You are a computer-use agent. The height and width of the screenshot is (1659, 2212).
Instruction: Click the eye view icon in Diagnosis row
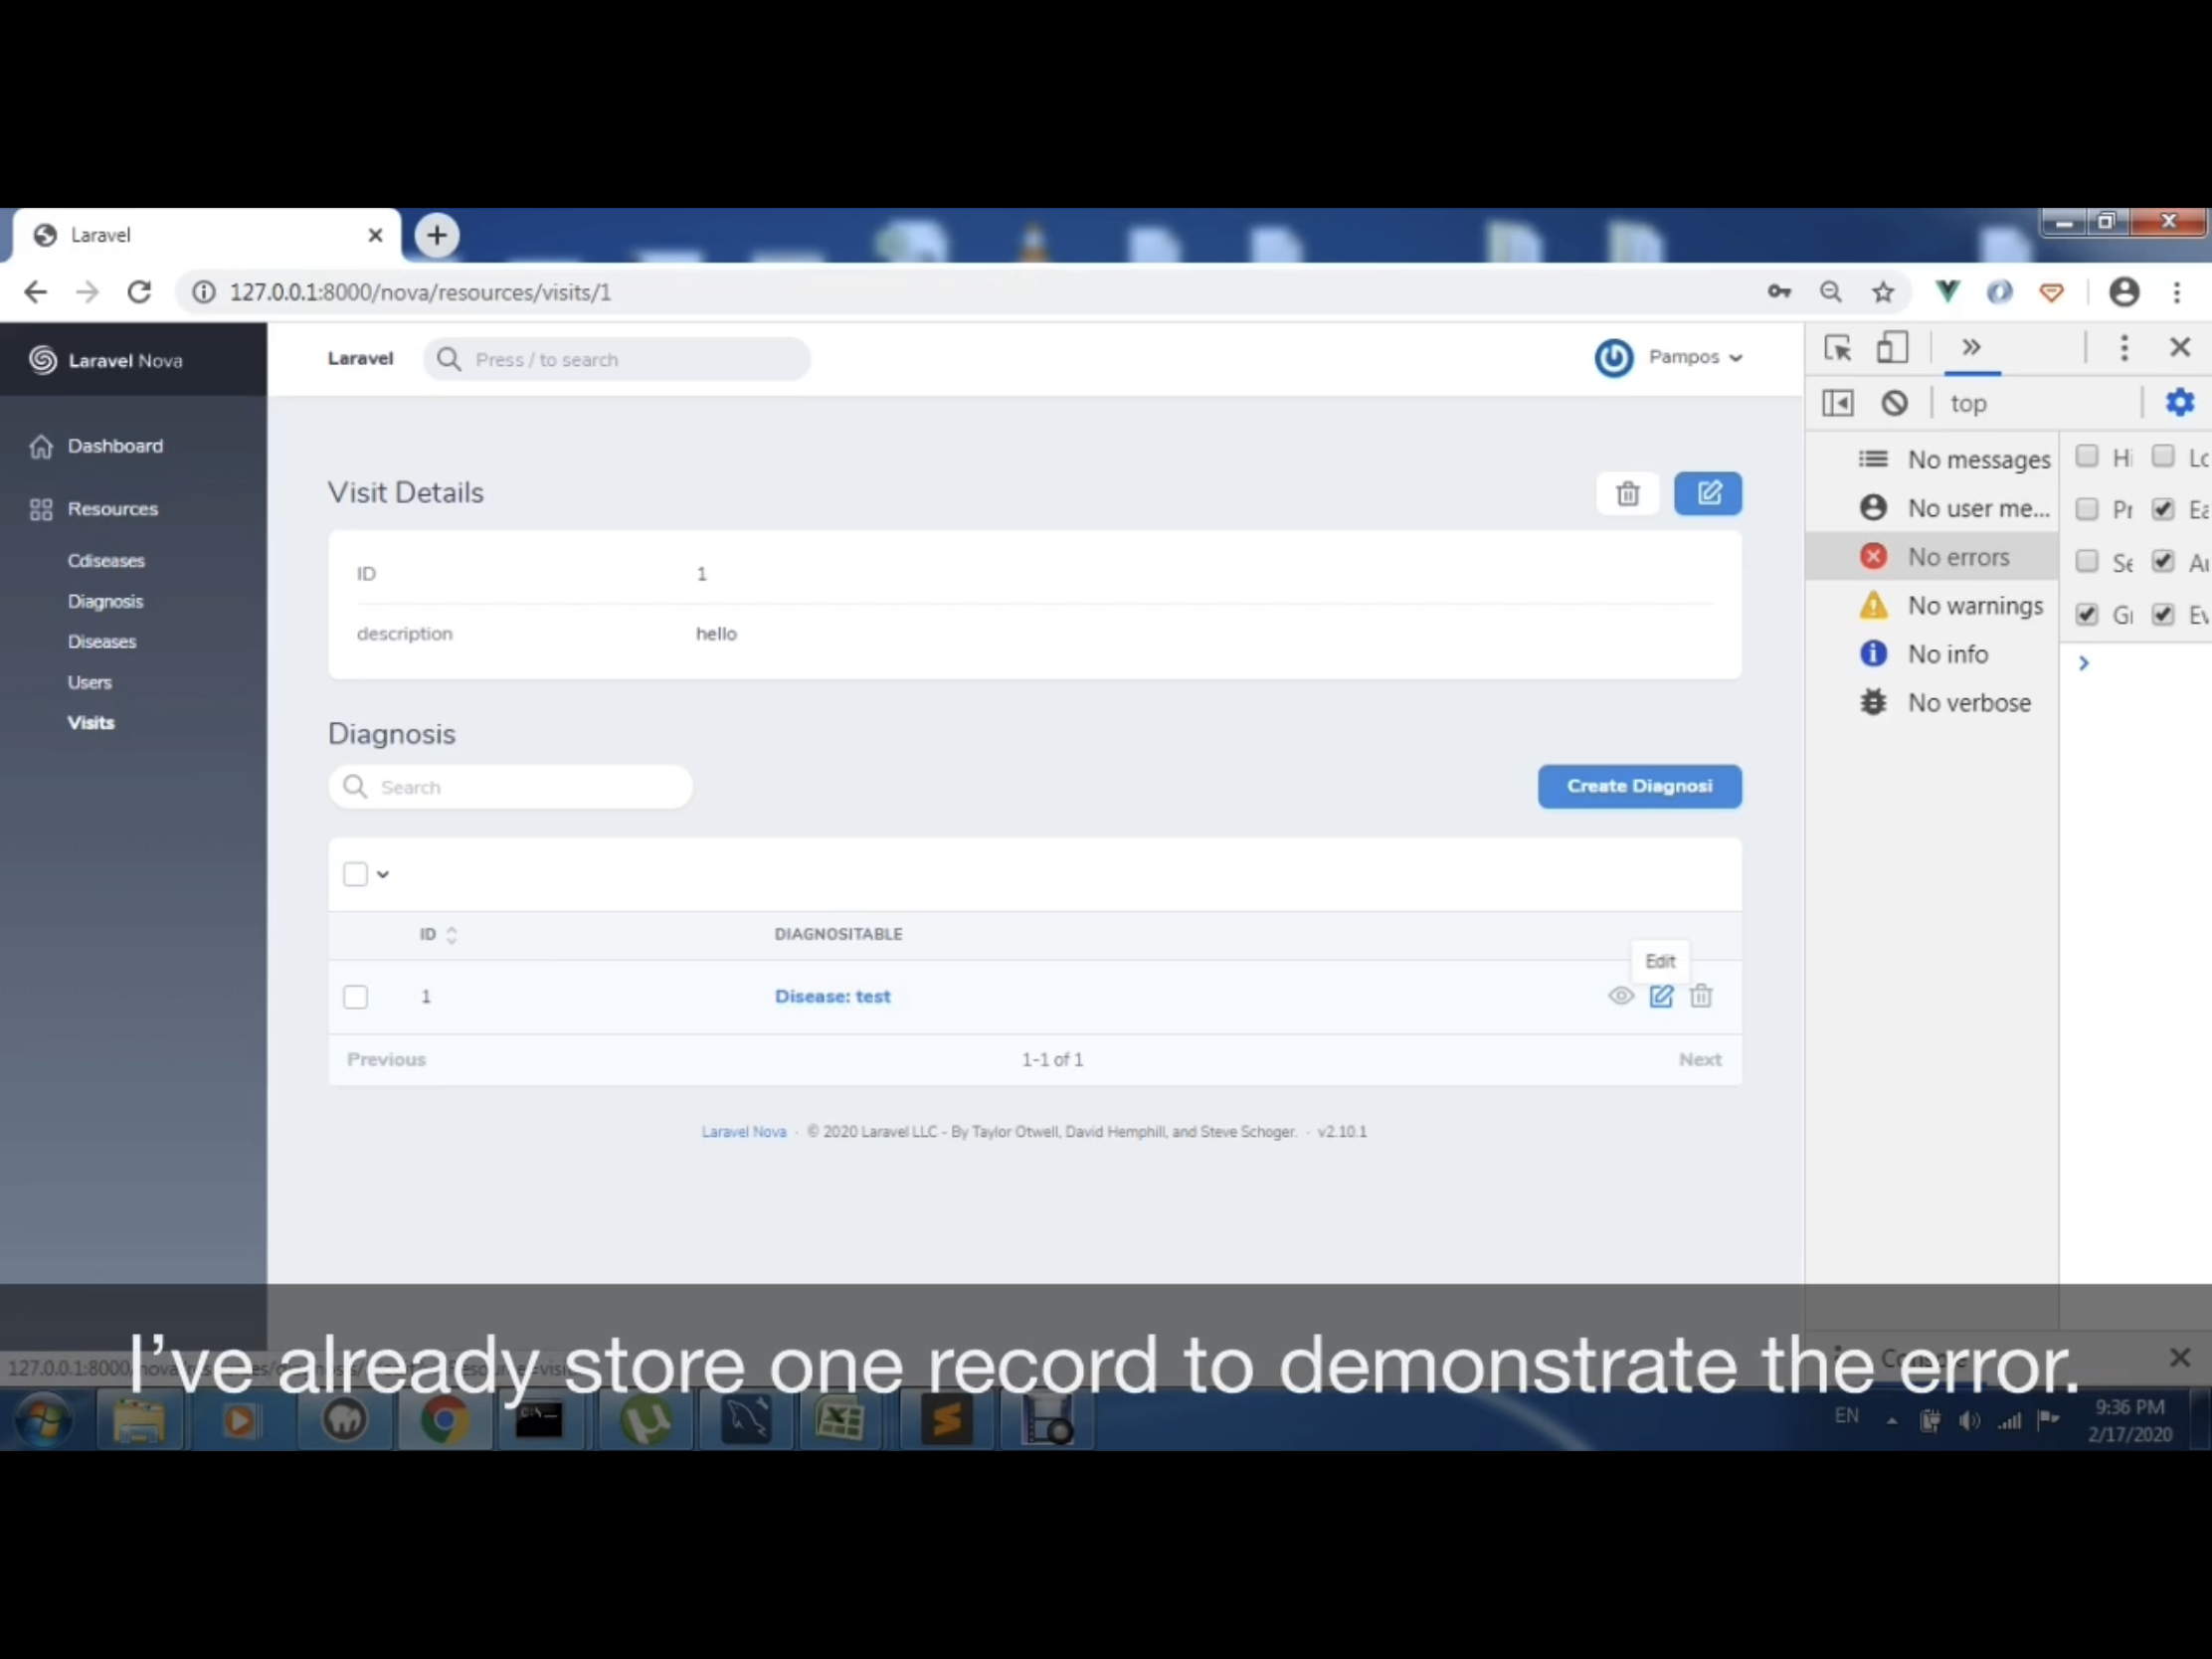point(1620,996)
